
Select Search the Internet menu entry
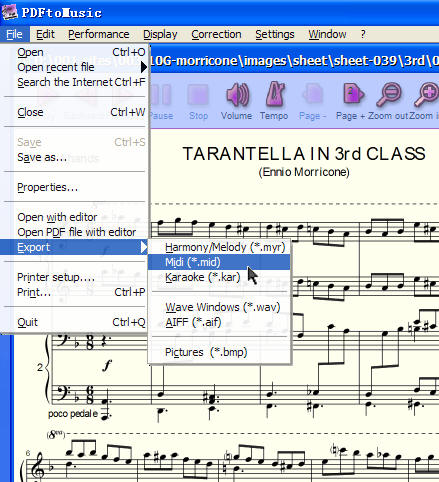75,82
